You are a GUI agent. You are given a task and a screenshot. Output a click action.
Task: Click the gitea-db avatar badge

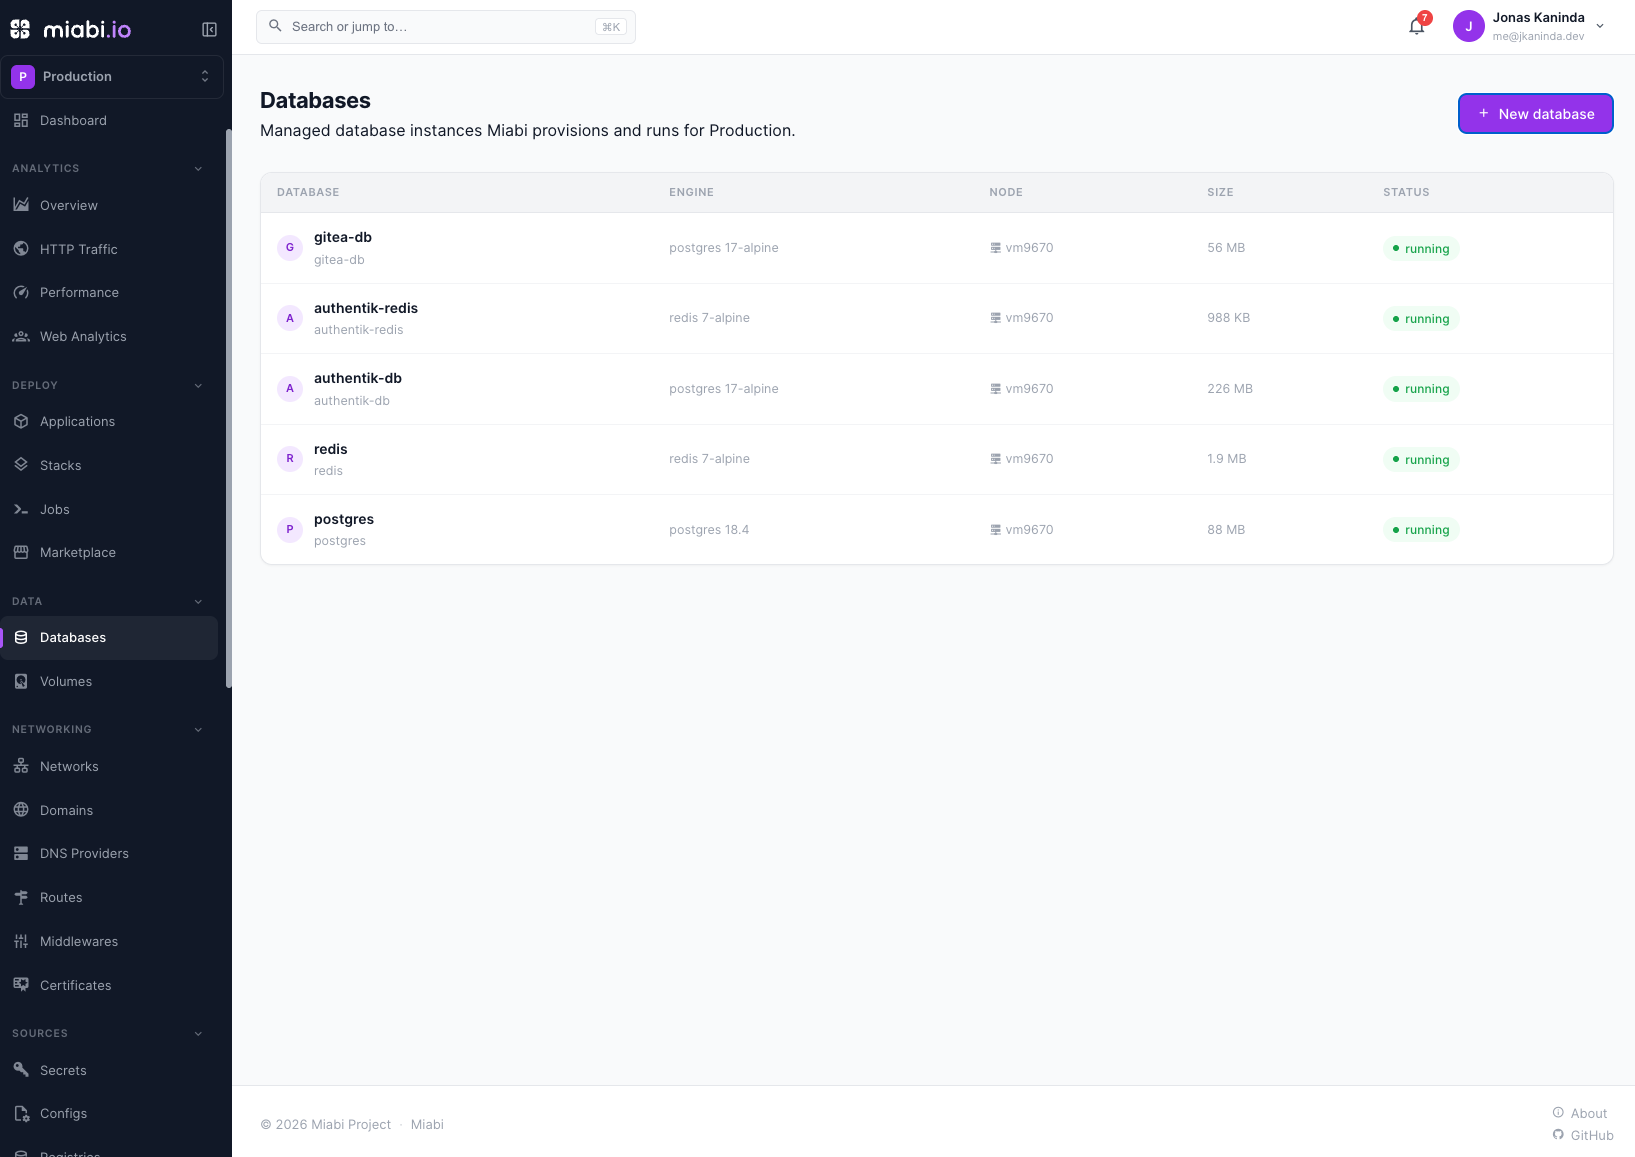[290, 248]
